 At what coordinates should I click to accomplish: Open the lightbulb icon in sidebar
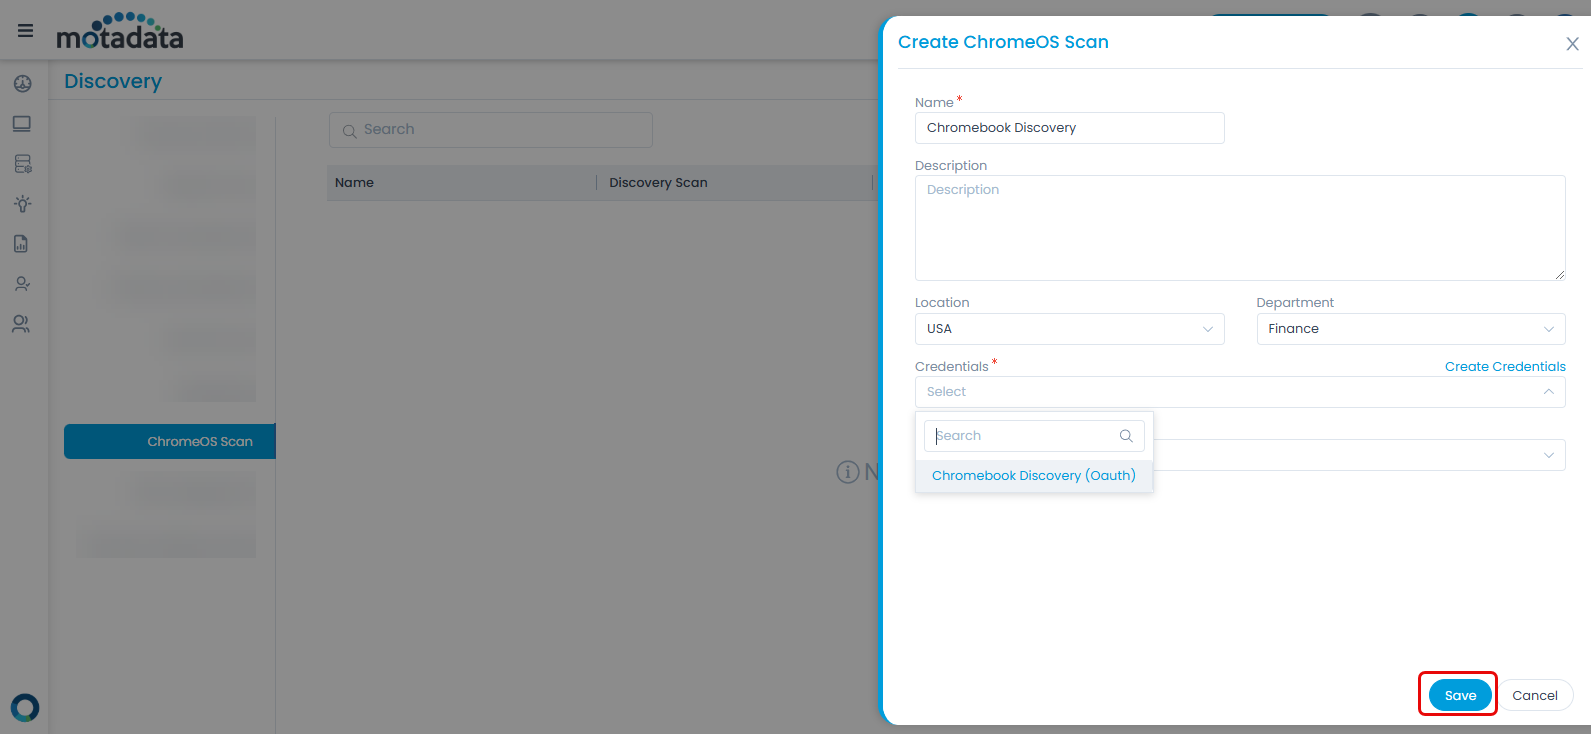pyautogui.click(x=22, y=204)
